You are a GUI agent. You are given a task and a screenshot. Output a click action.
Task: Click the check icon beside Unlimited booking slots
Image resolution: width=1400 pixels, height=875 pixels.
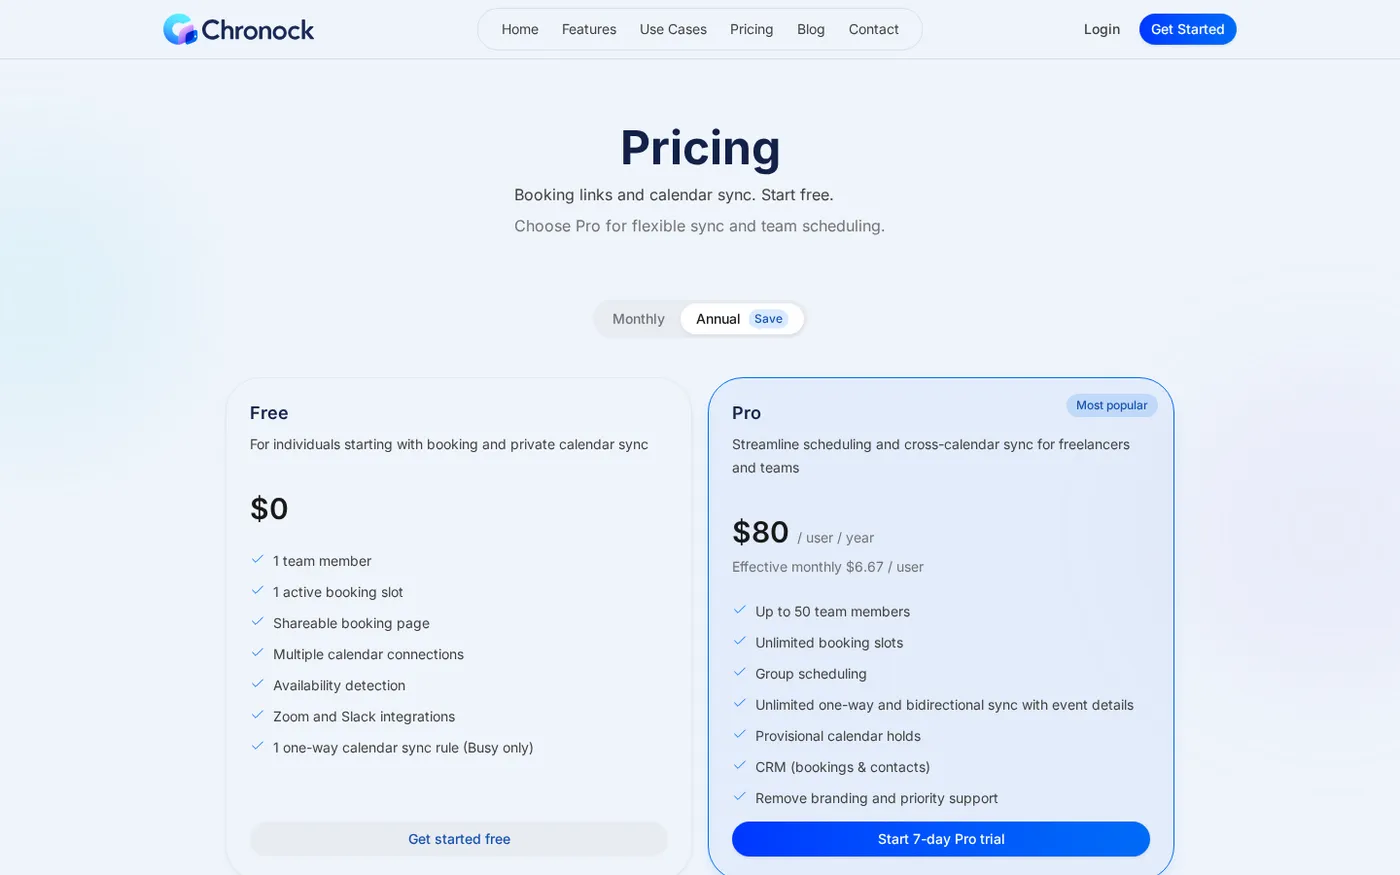pos(740,641)
